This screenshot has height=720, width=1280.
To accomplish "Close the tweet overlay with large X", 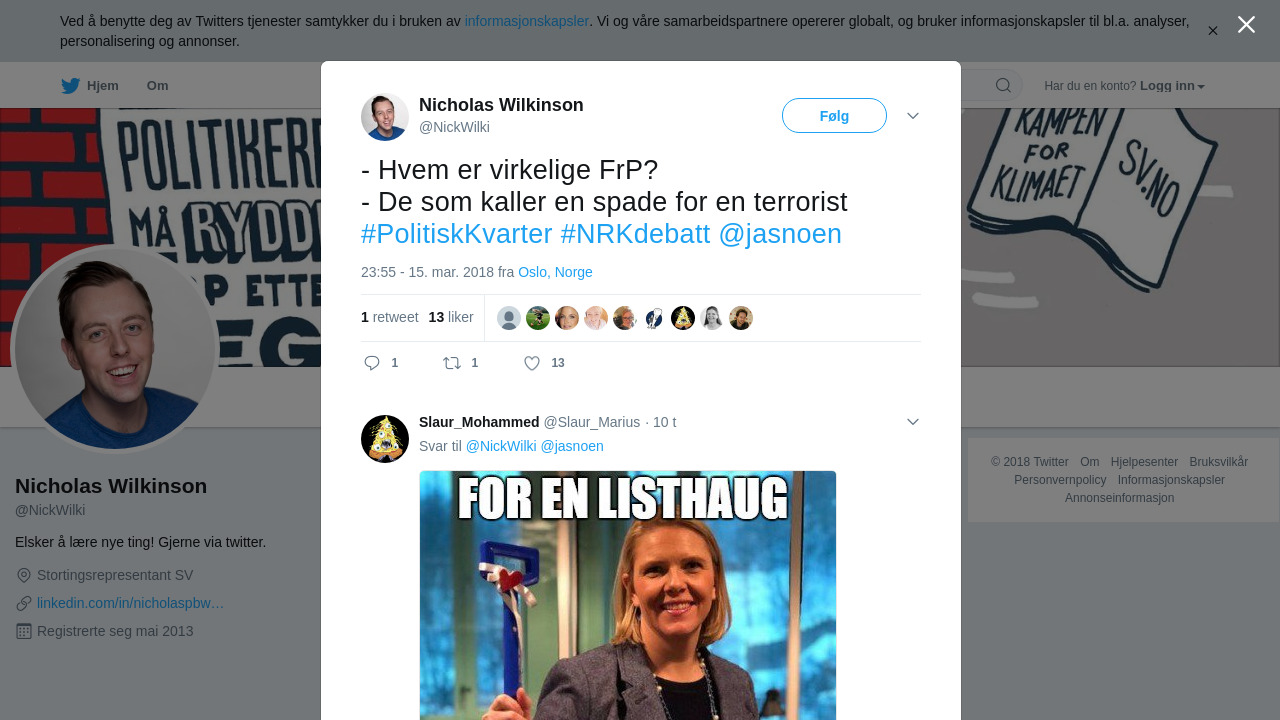I will tap(1246, 25).
